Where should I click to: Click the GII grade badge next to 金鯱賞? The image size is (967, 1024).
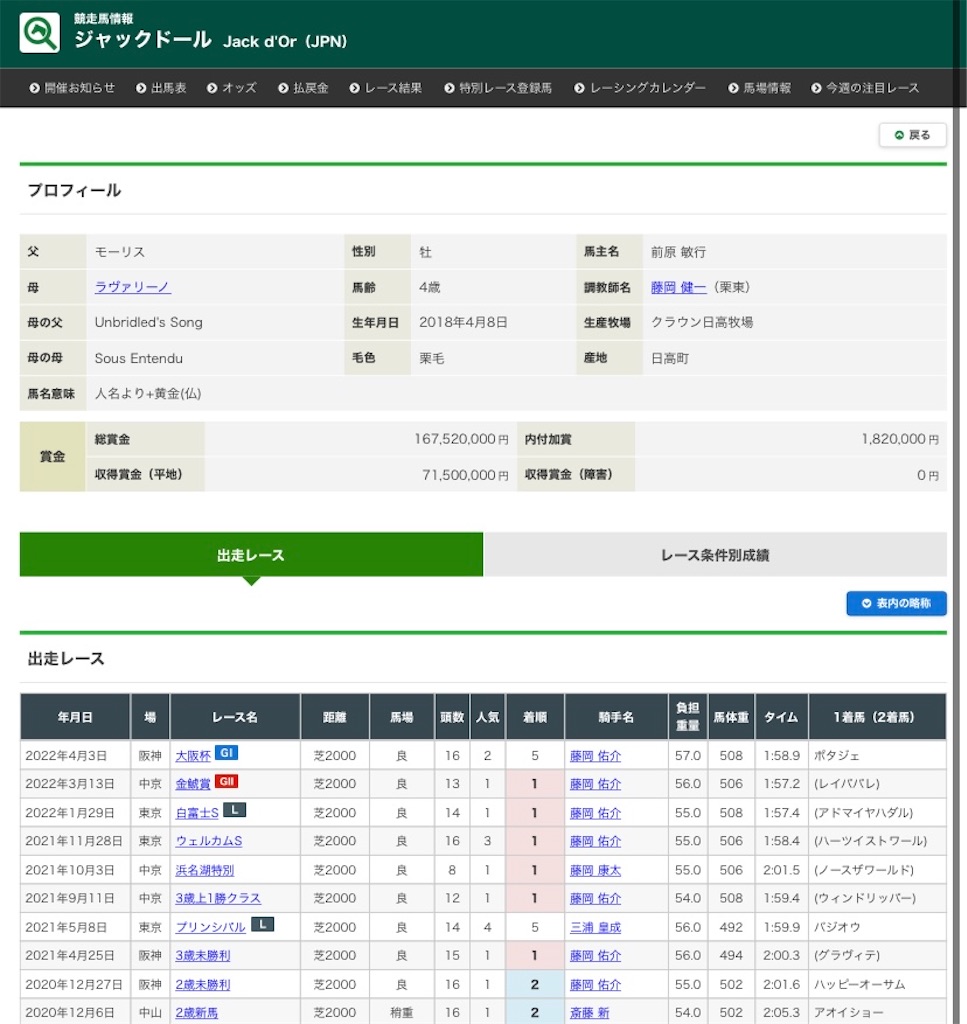pos(226,781)
